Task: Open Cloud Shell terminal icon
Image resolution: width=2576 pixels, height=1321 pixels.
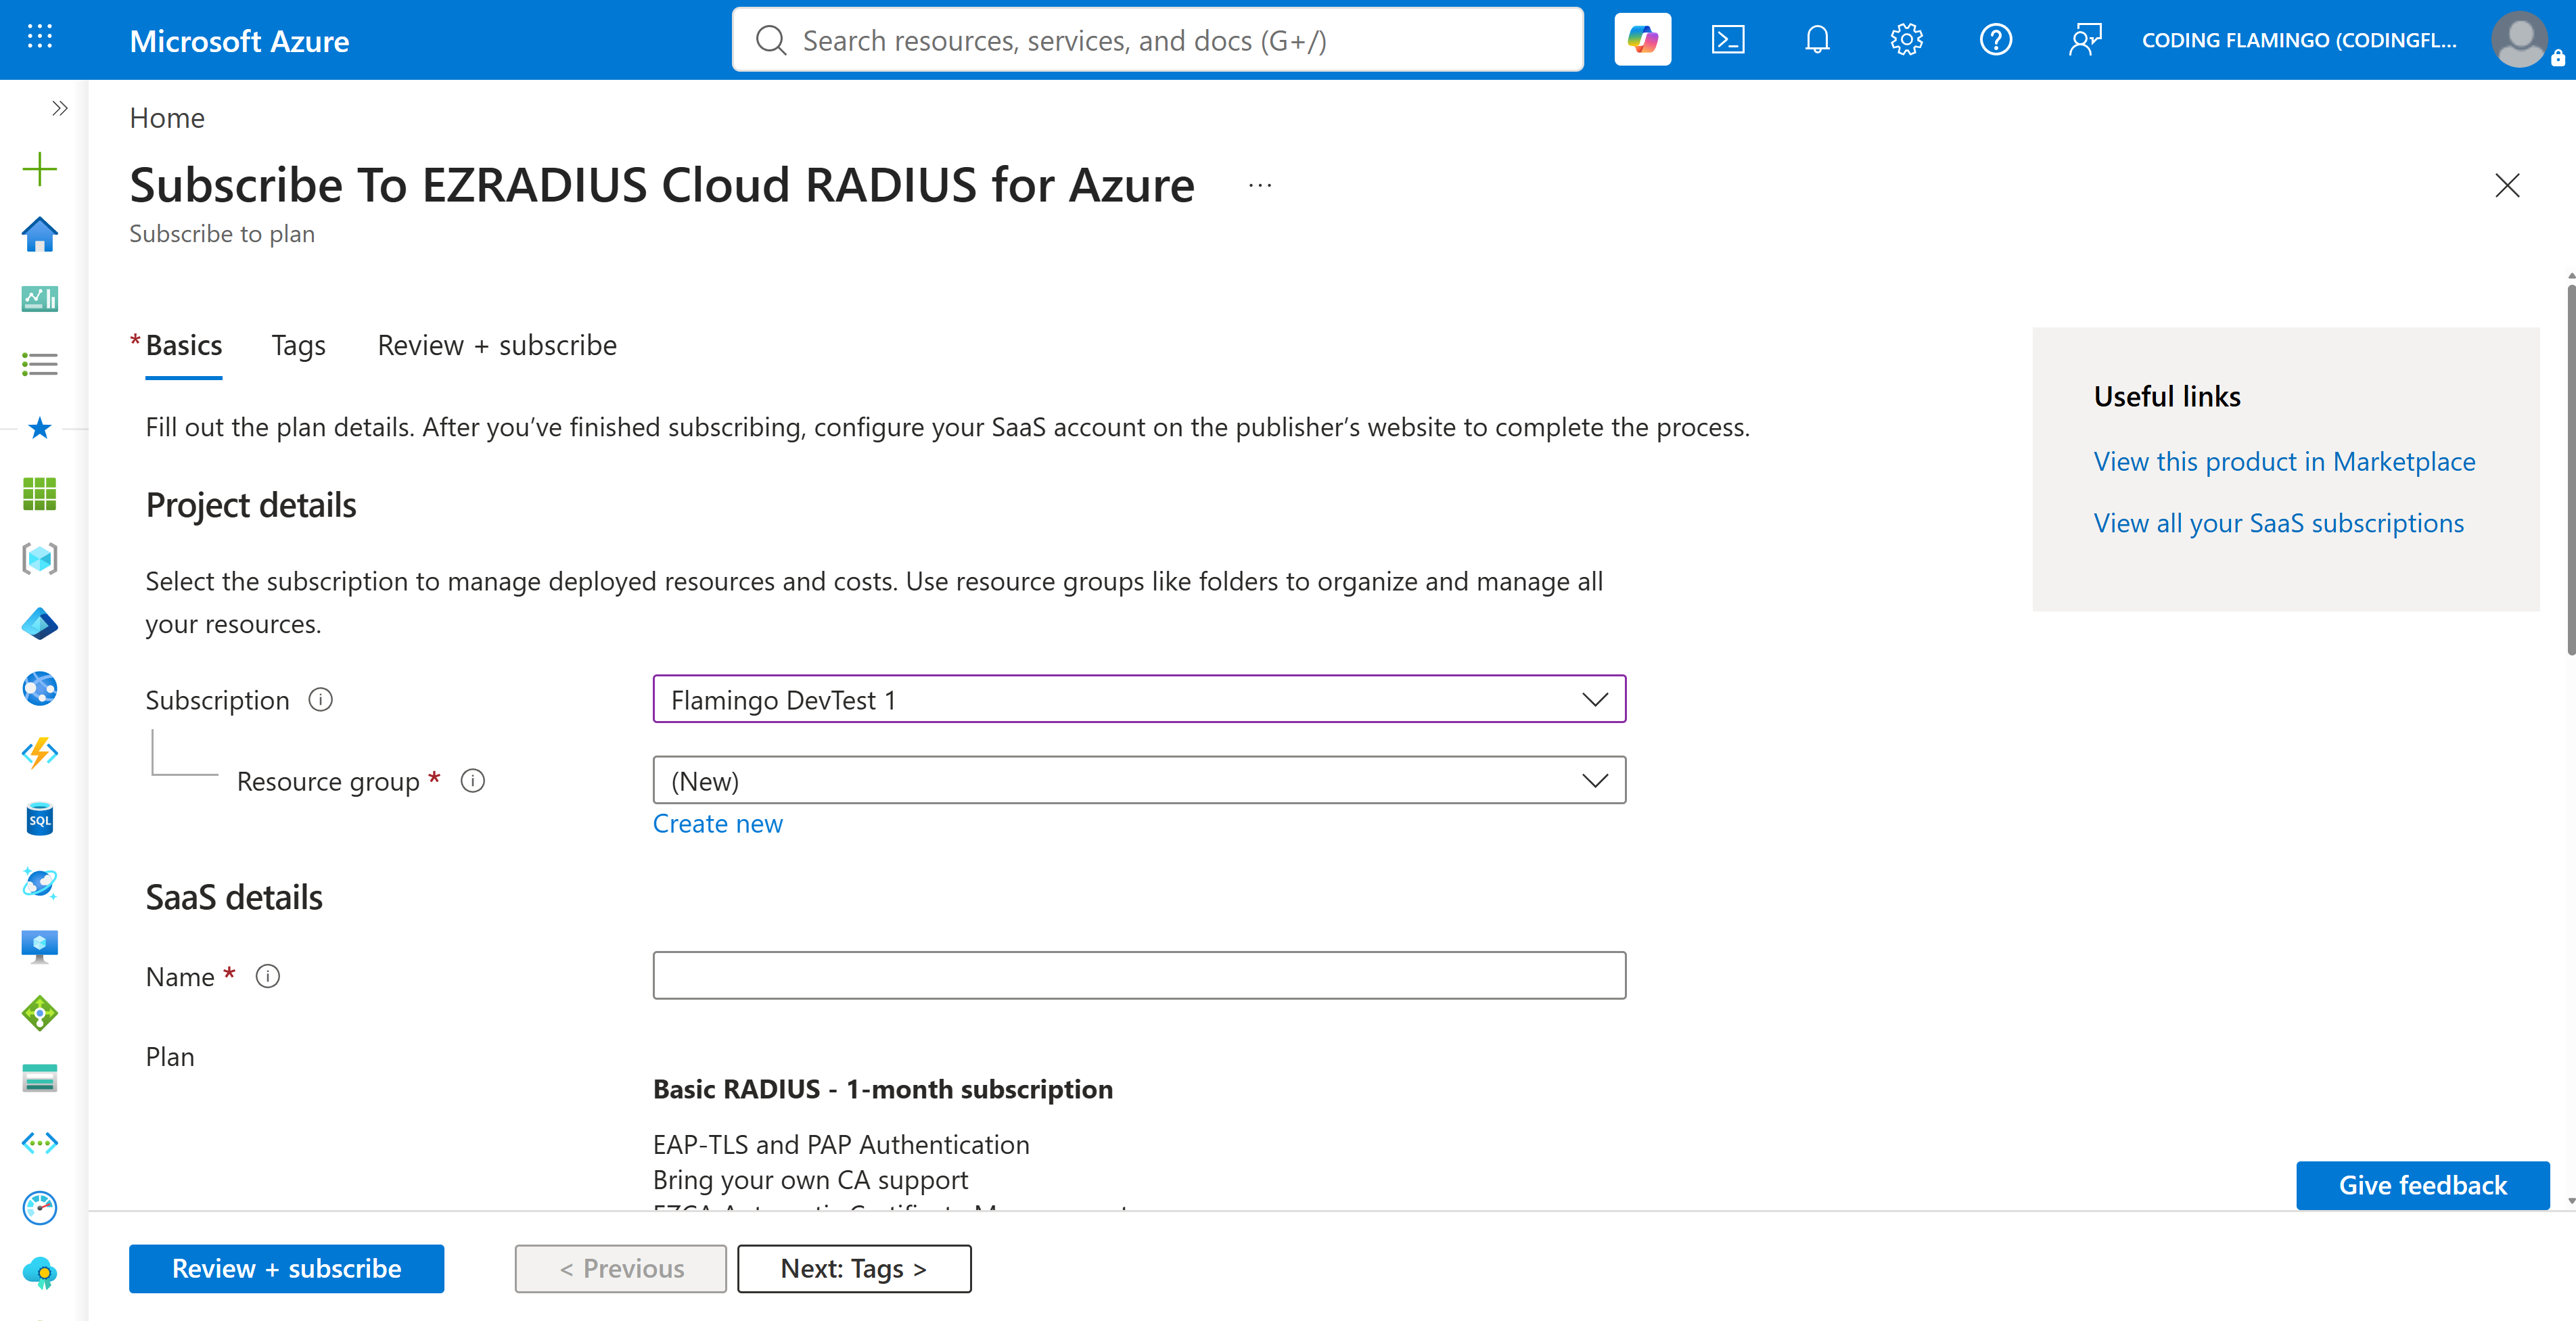Action: [1728, 40]
